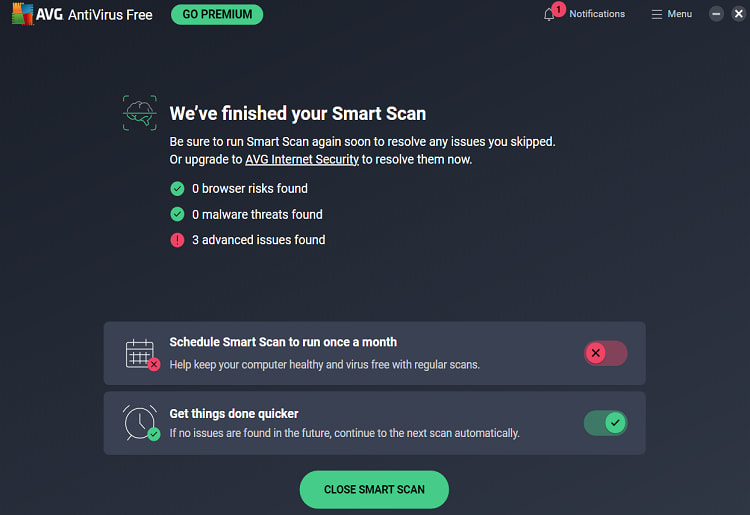Minimize the AVG window

716,14
